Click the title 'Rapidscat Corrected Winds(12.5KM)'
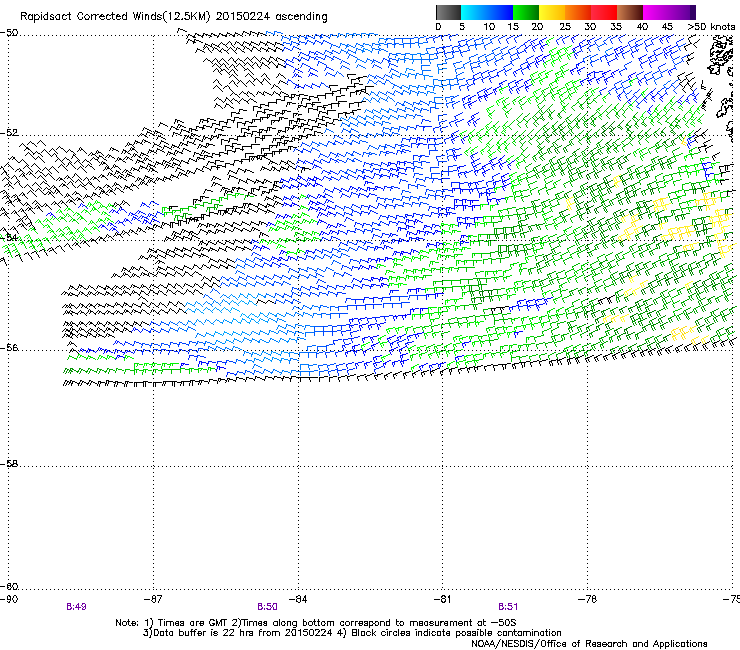The width and height of the screenshot is (740, 650). coord(115,17)
